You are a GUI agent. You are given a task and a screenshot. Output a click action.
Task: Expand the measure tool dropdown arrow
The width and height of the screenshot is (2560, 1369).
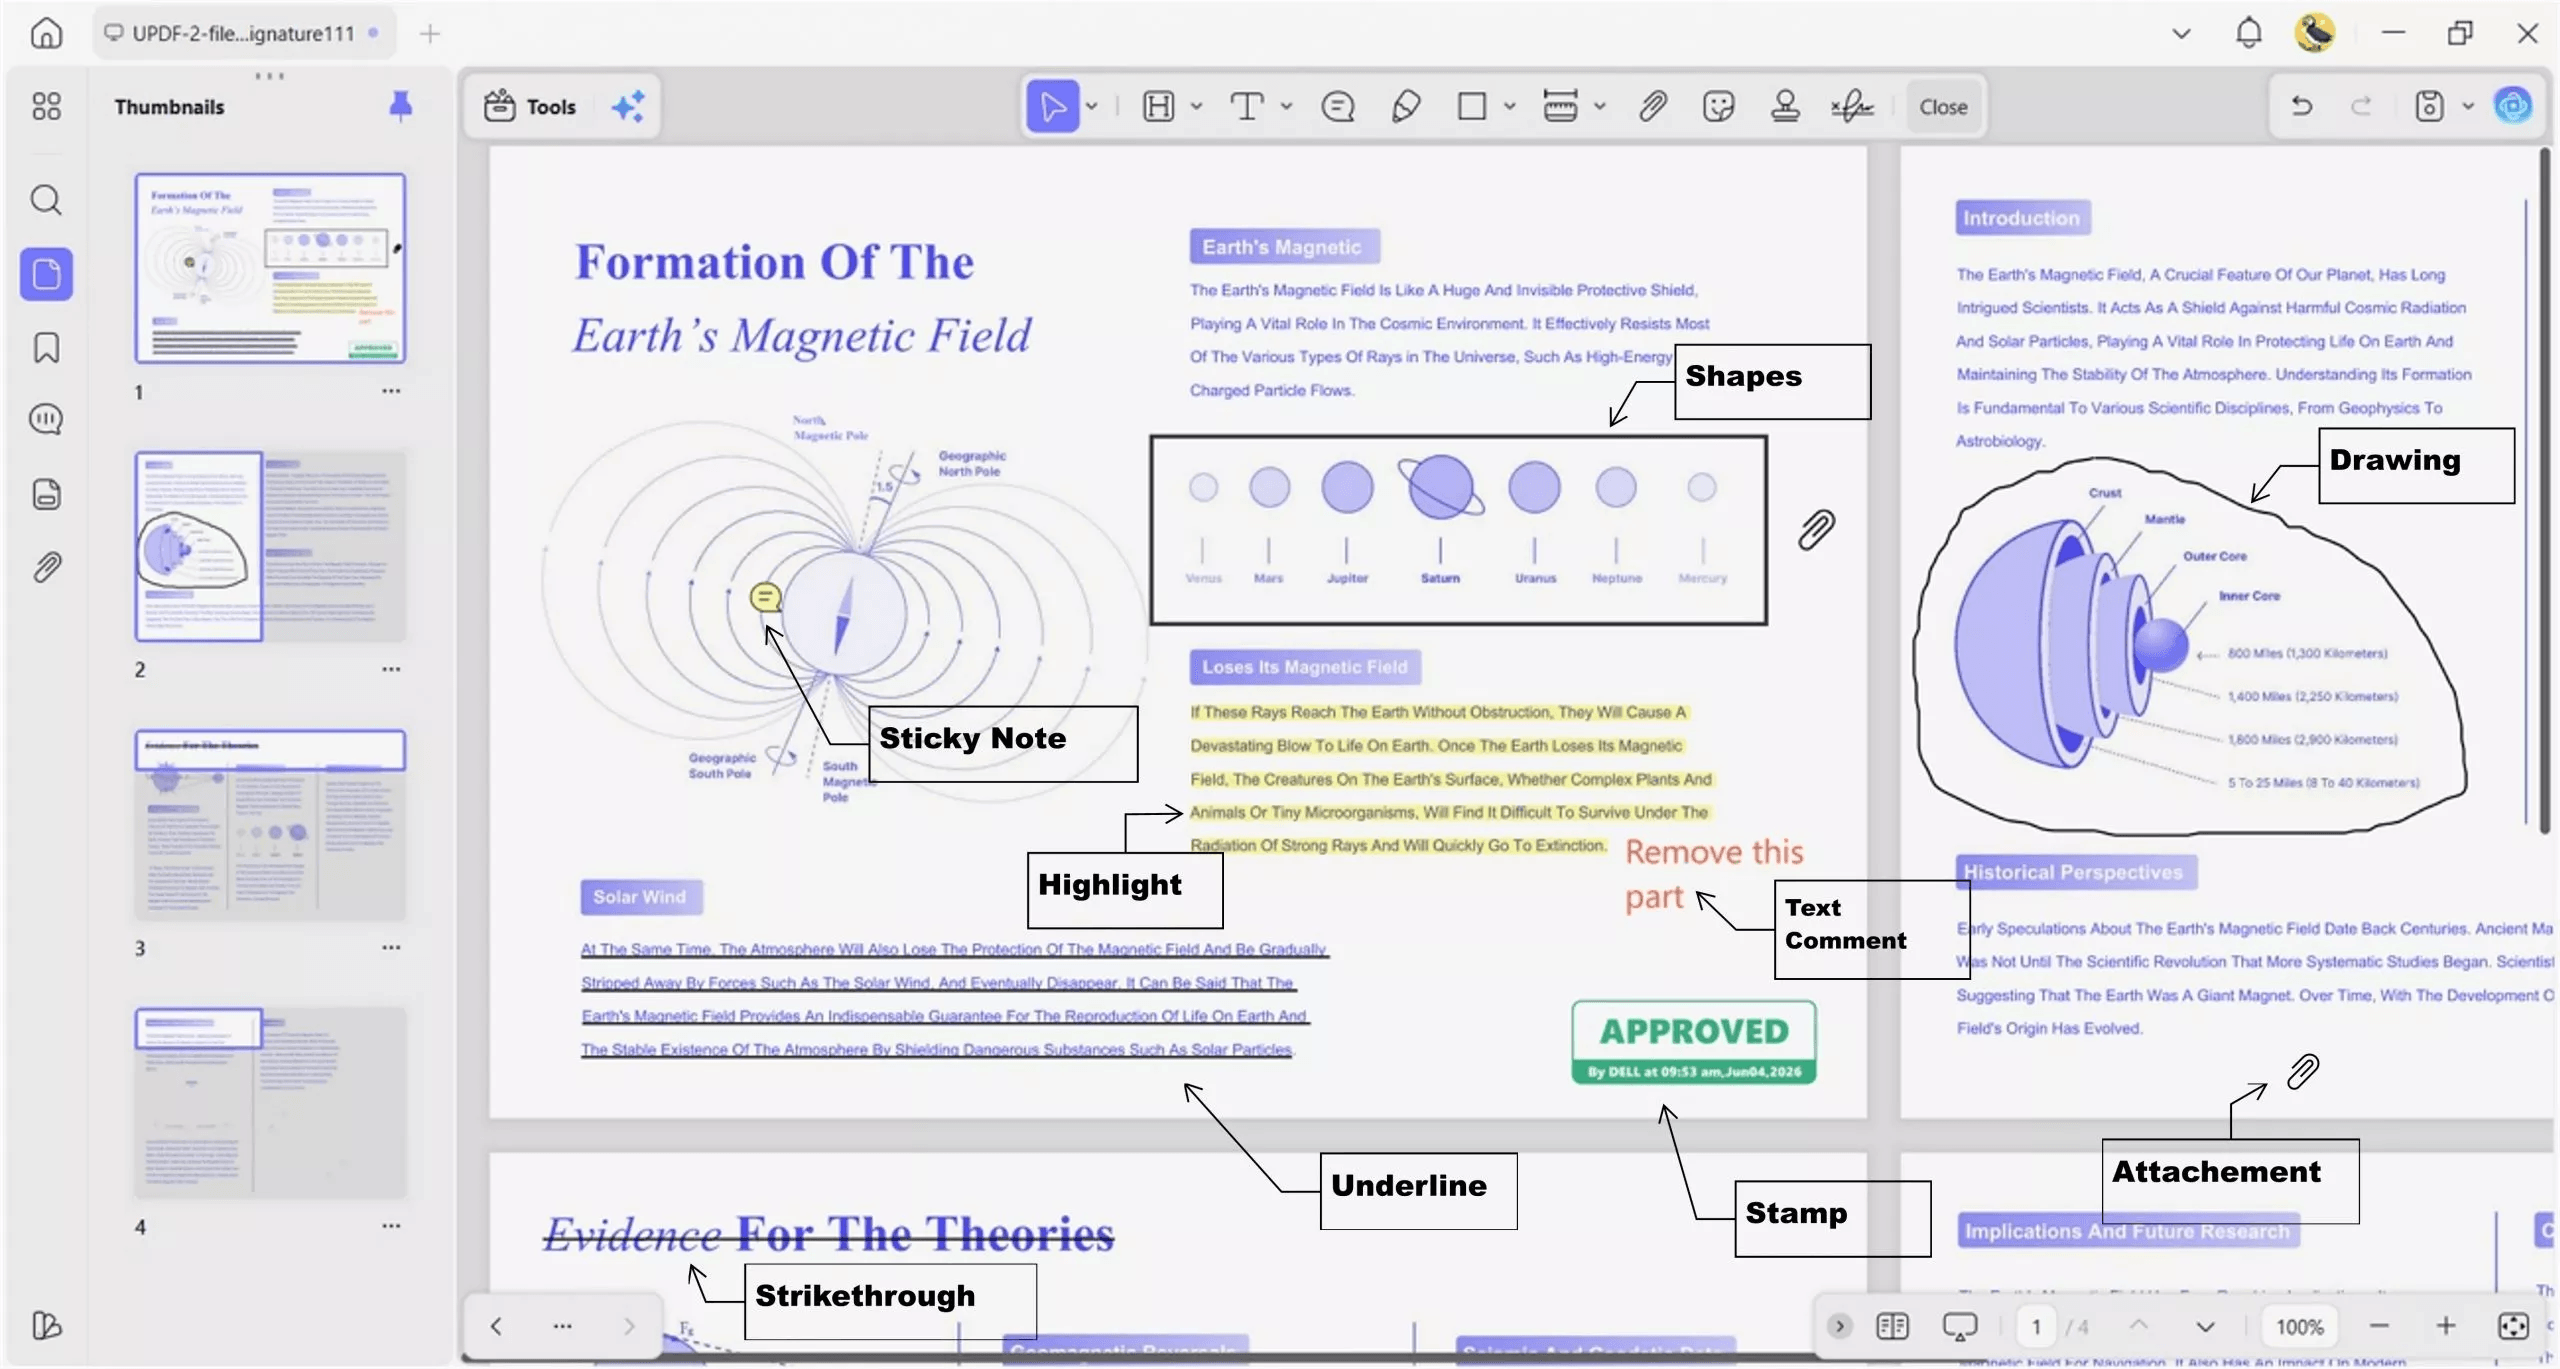1599,106
